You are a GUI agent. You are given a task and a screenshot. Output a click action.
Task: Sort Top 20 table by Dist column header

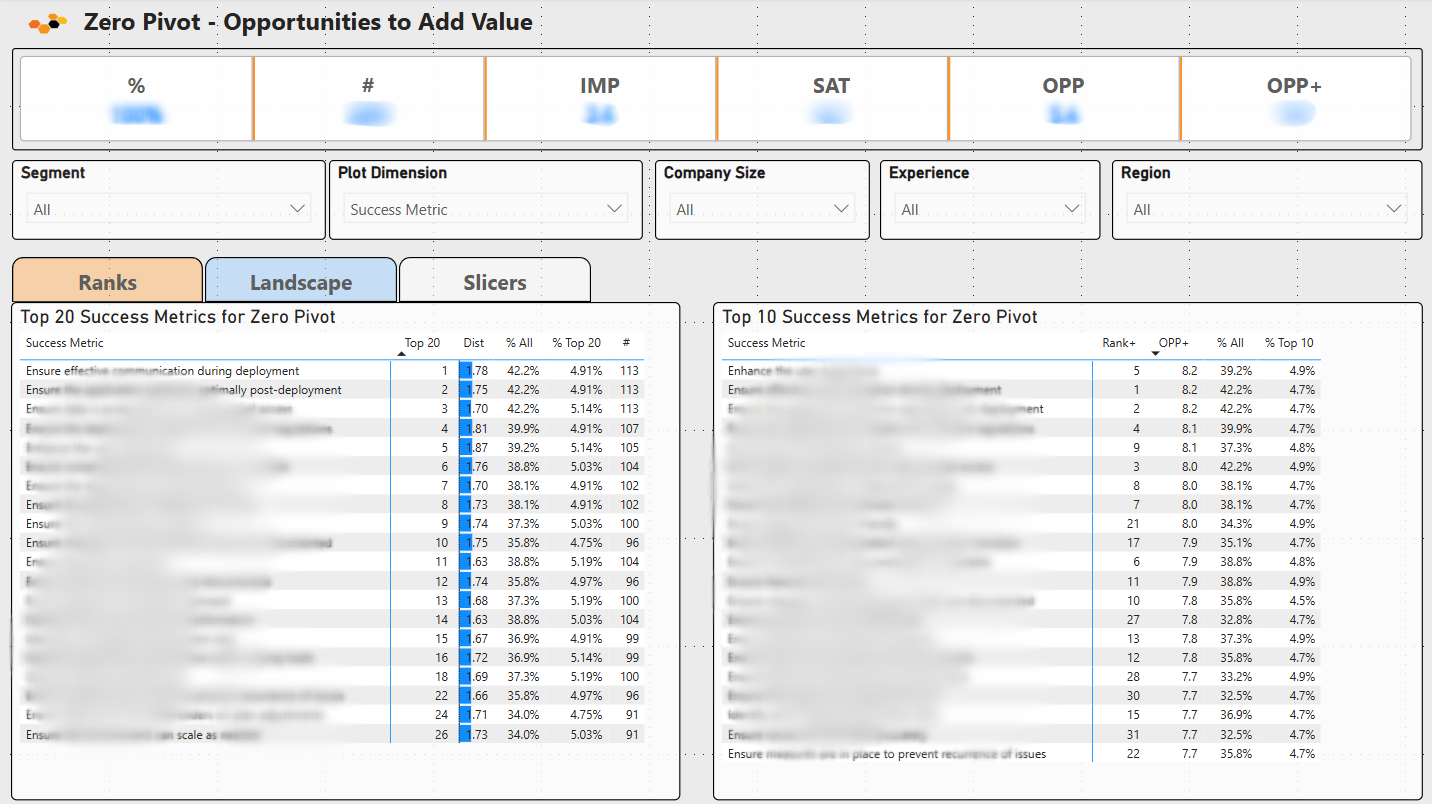coord(474,343)
